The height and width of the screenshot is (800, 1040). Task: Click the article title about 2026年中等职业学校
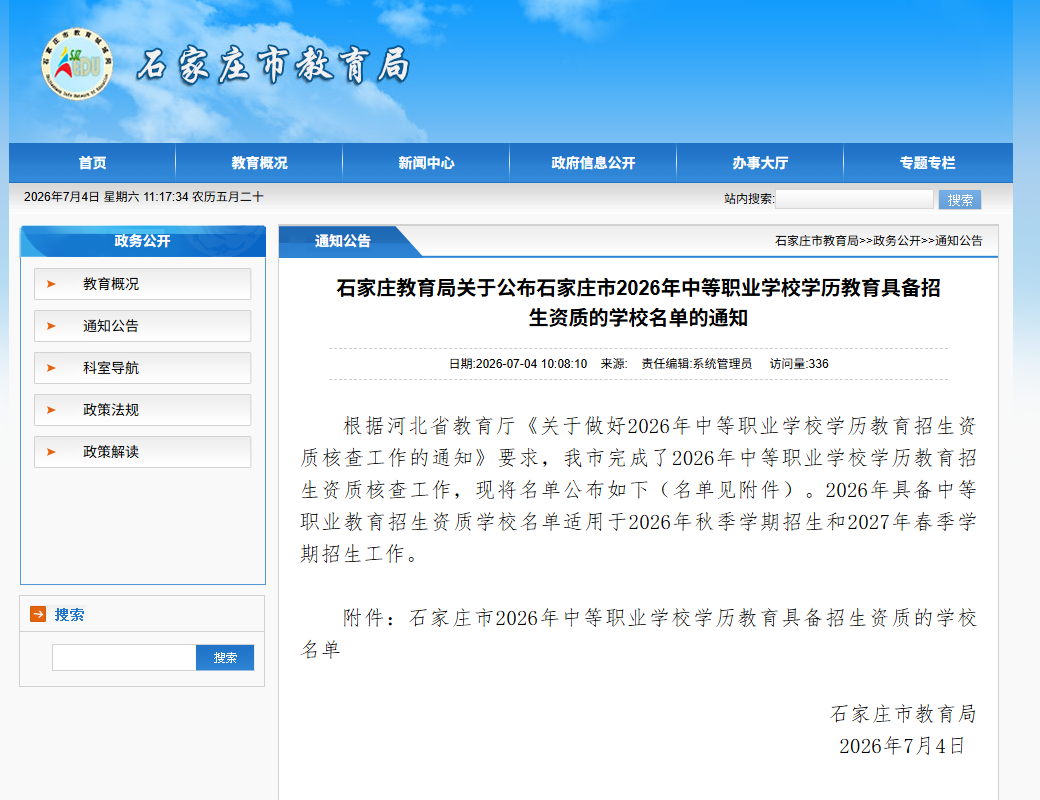pyautogui.click(x=638, y=302)
